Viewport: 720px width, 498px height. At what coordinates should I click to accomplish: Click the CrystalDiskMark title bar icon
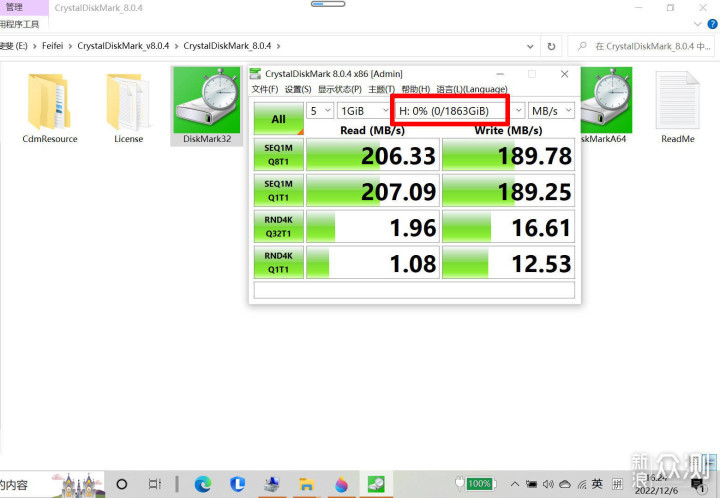click(x=255, y=74)
